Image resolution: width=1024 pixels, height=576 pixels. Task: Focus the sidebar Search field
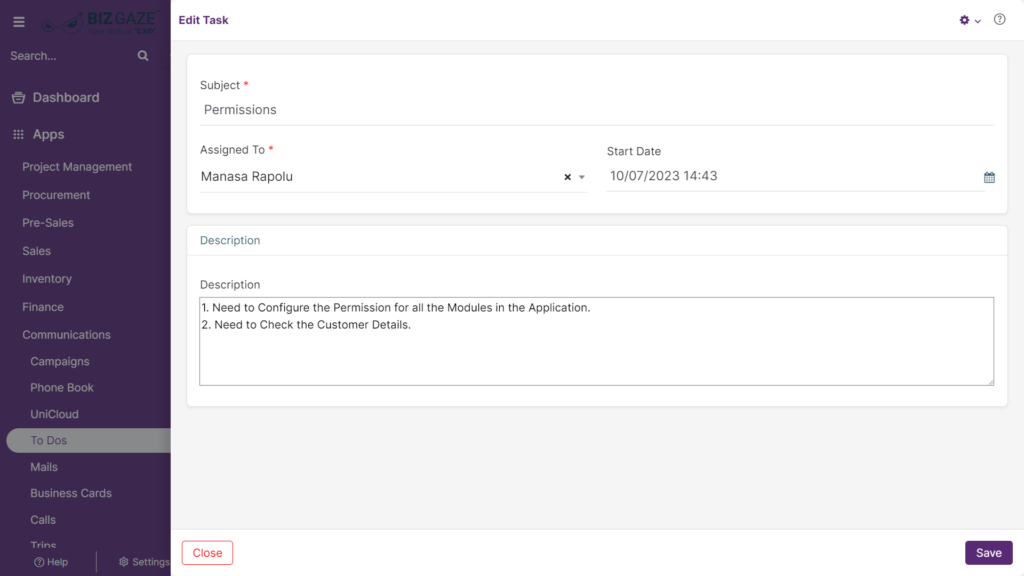(71, 56)
